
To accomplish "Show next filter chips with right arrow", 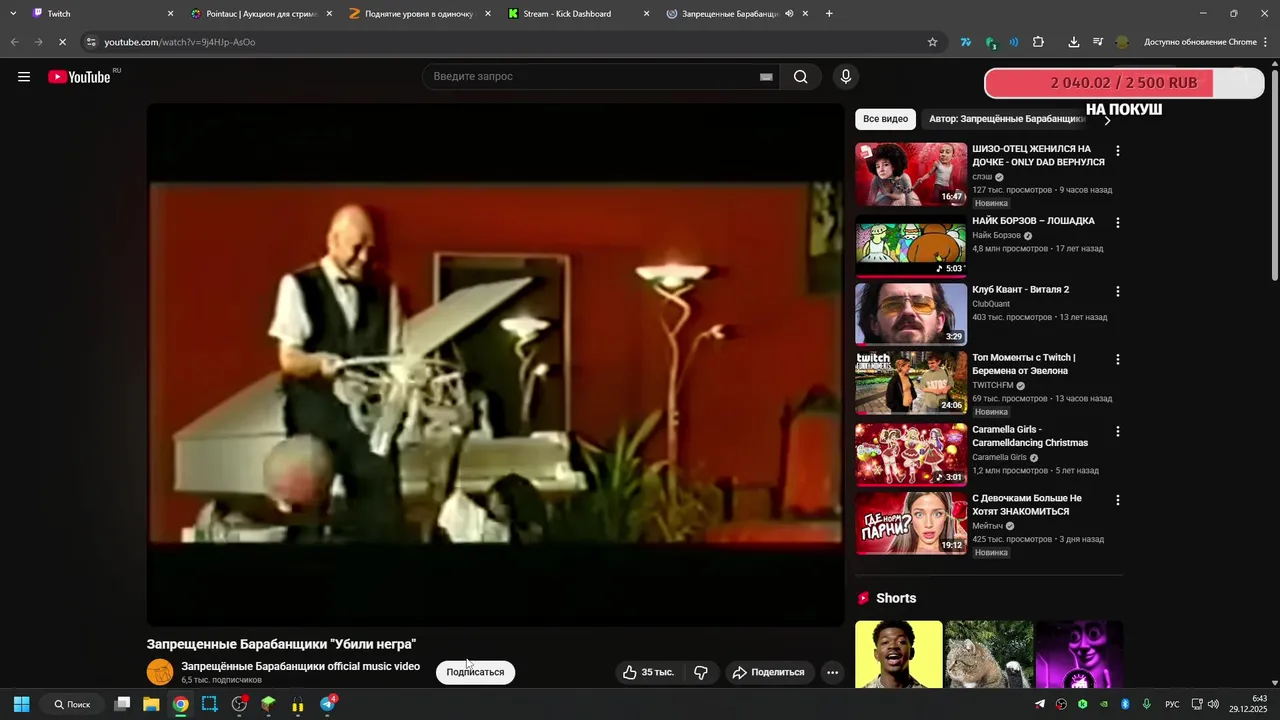I will [x=1107, y=120].
